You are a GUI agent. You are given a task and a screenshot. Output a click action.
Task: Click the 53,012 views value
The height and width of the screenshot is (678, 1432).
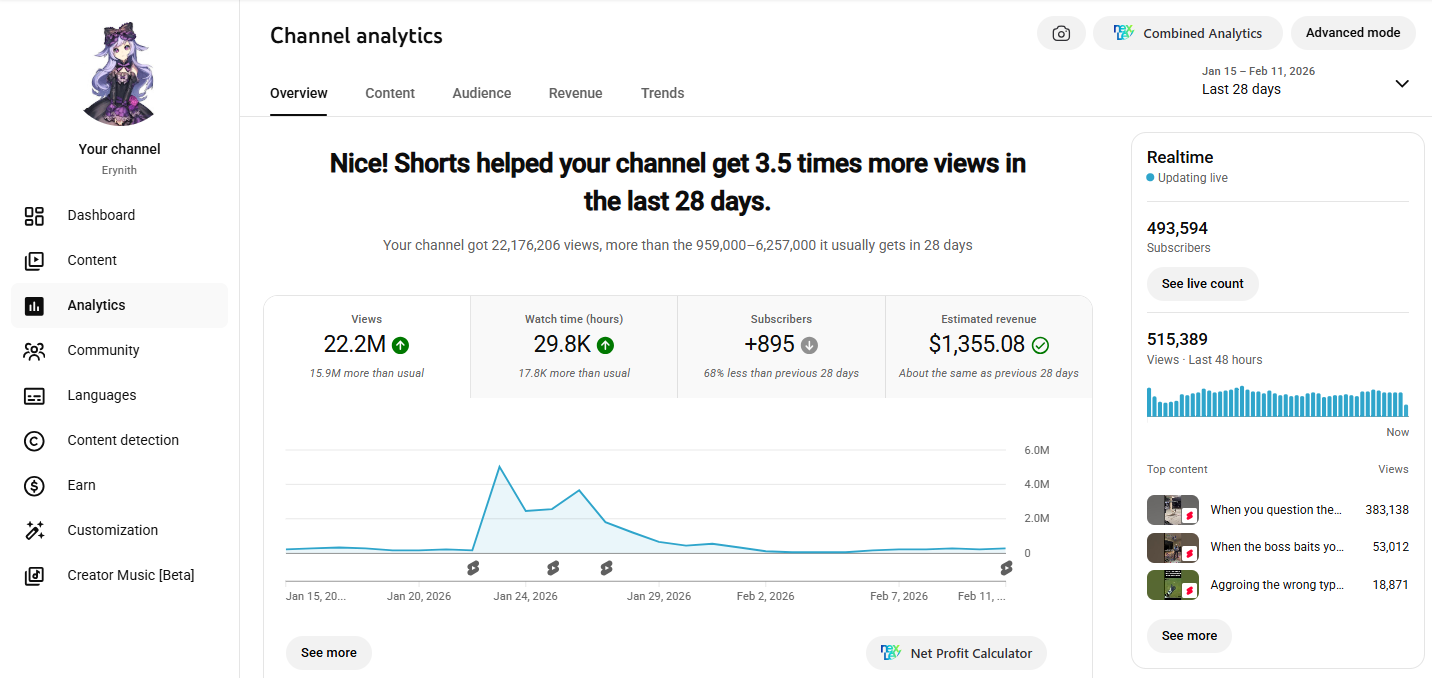click(x=1390, y=547)
